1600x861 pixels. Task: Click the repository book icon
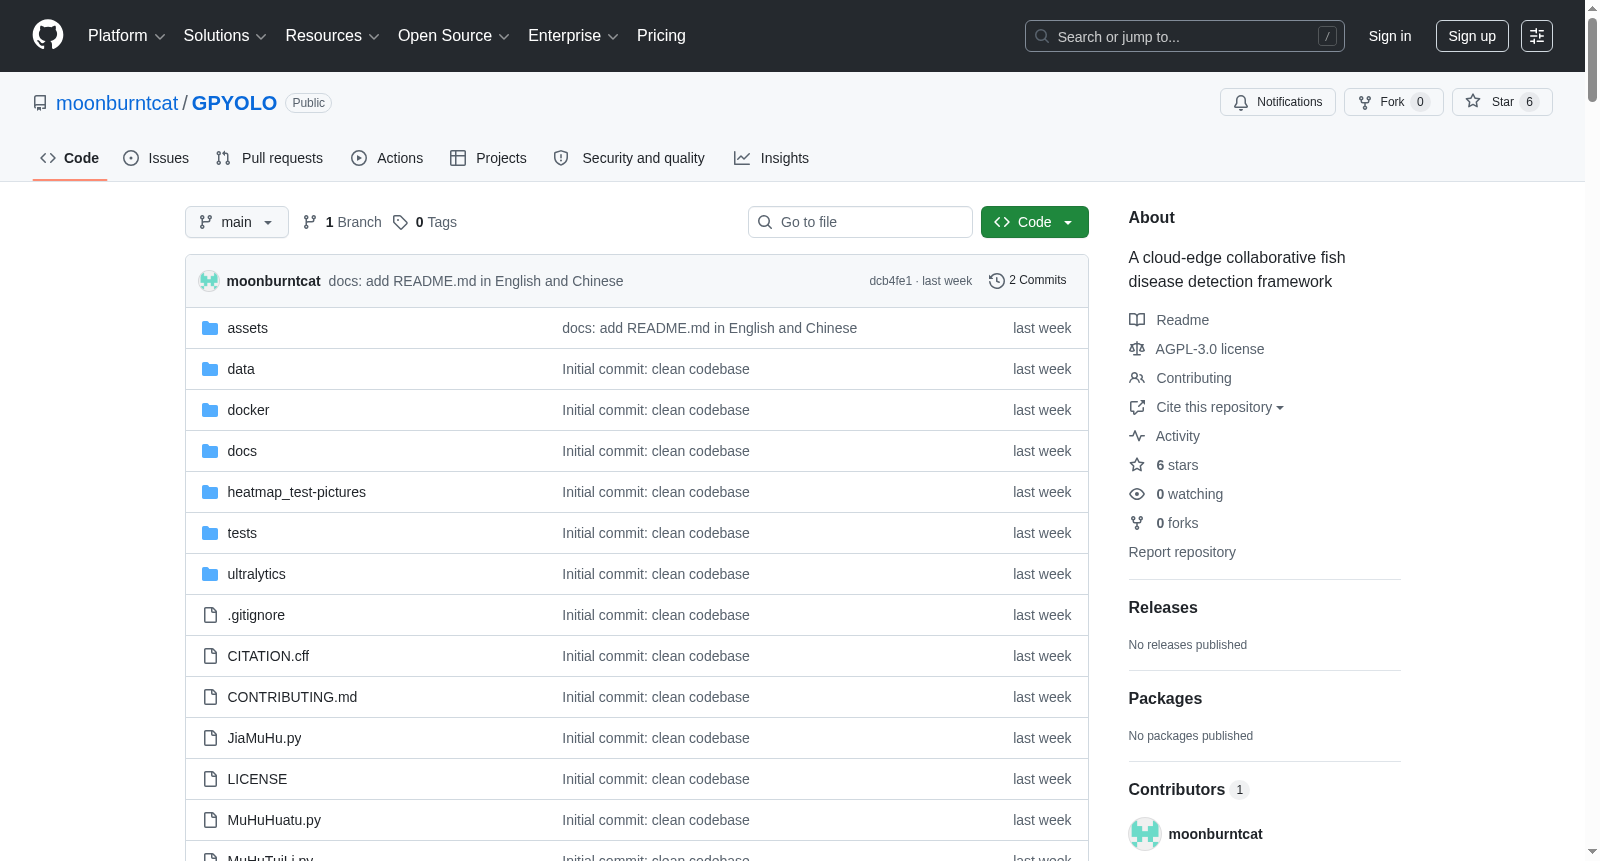[40, 103]
